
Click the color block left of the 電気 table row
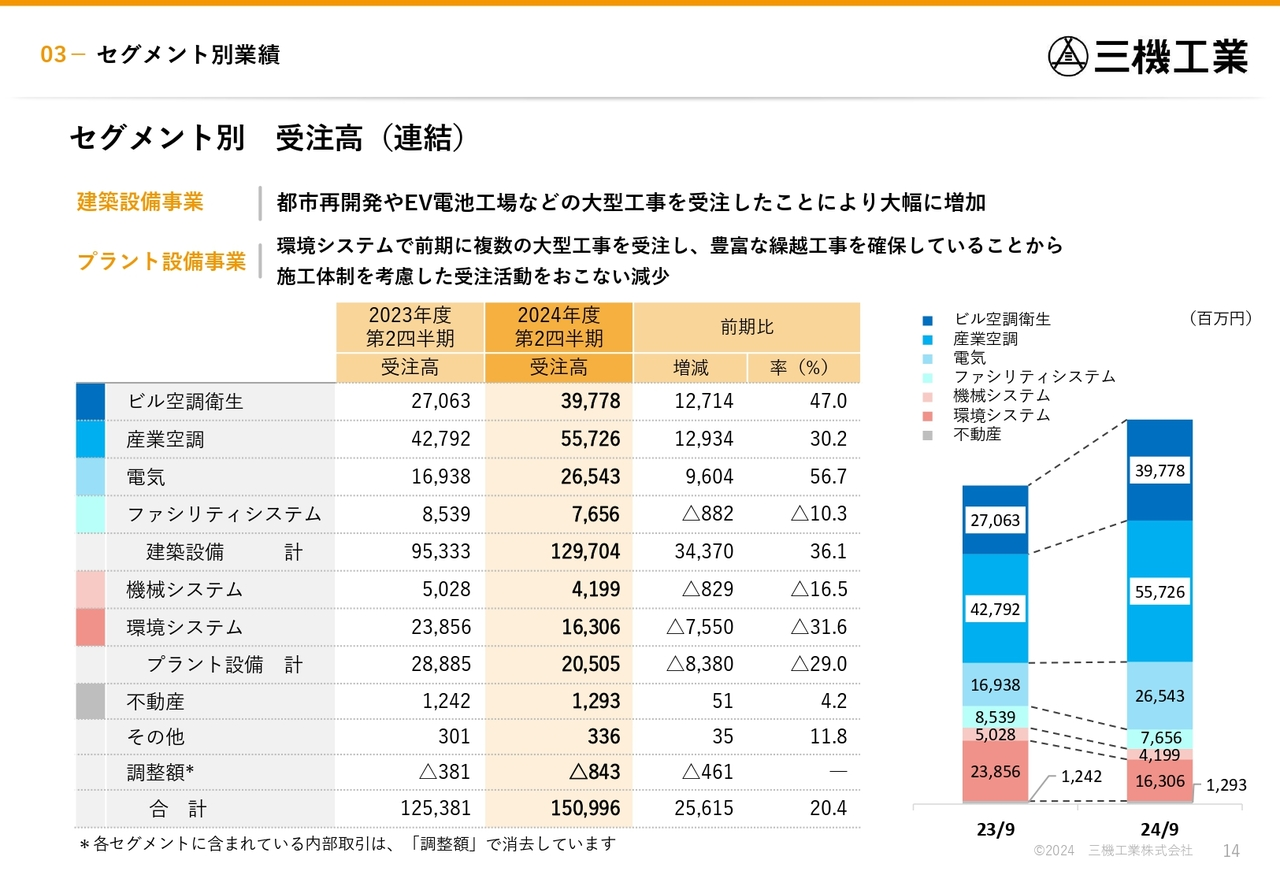click(90, 477)
